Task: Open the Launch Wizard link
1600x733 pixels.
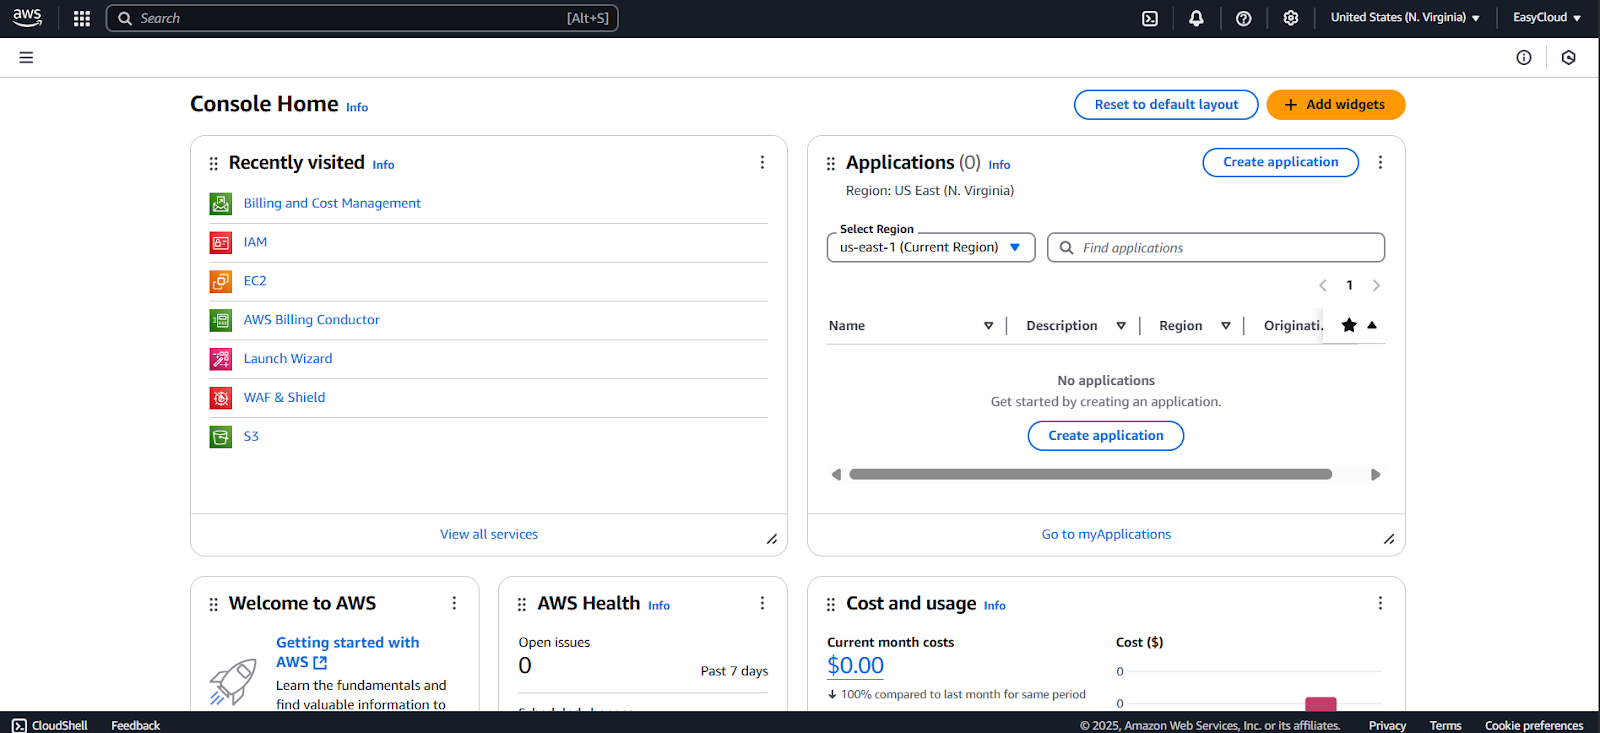Action: pyautogui.click(x=288, y=359)
